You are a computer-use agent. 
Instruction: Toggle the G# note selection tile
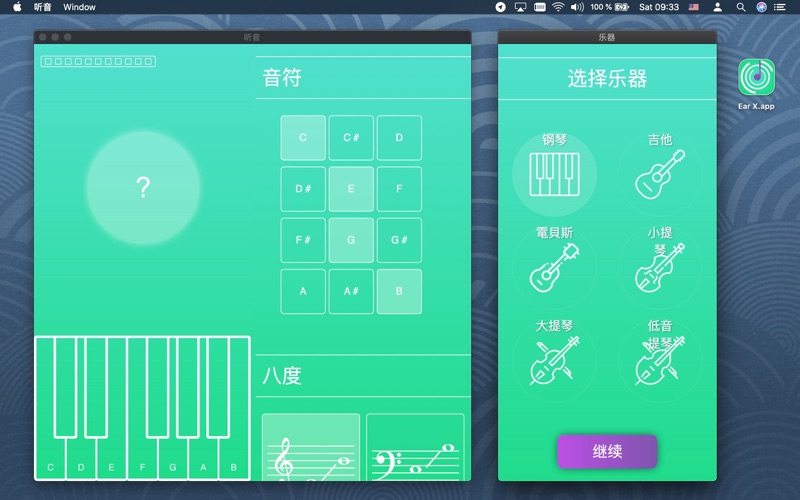399,240
